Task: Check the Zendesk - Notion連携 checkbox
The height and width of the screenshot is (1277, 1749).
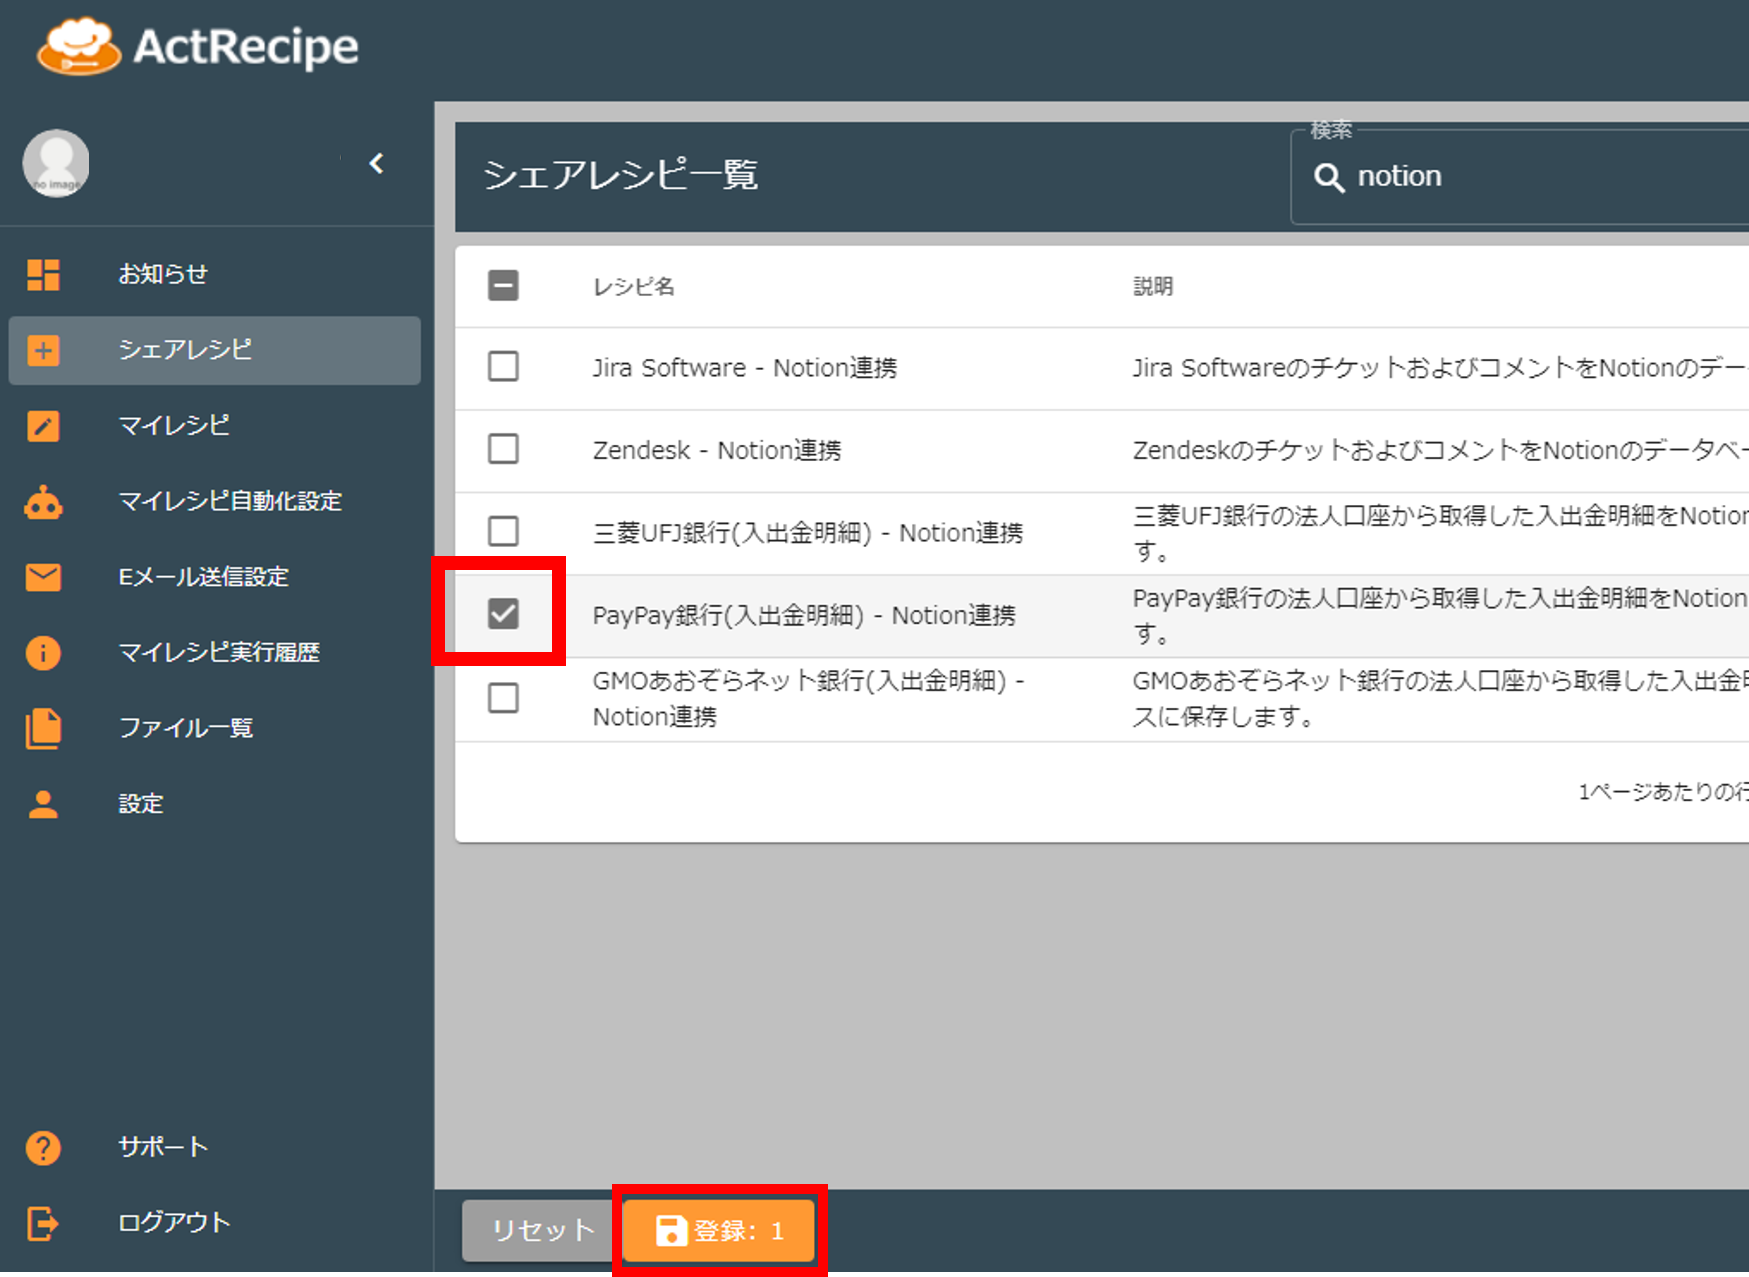Action: (x=503, y=449)
